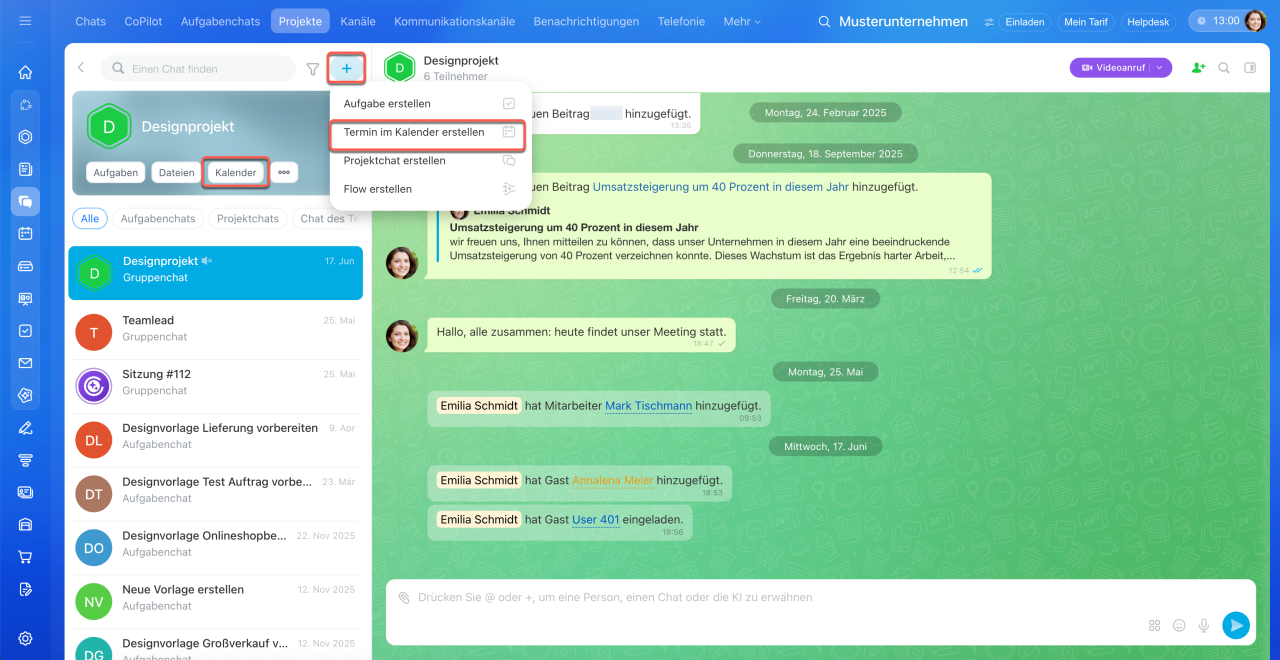Image resolution: width=1280 pixels, height=660 pixels.
Task: Click the add participant green icon
Action: [x=1198, y=68]
